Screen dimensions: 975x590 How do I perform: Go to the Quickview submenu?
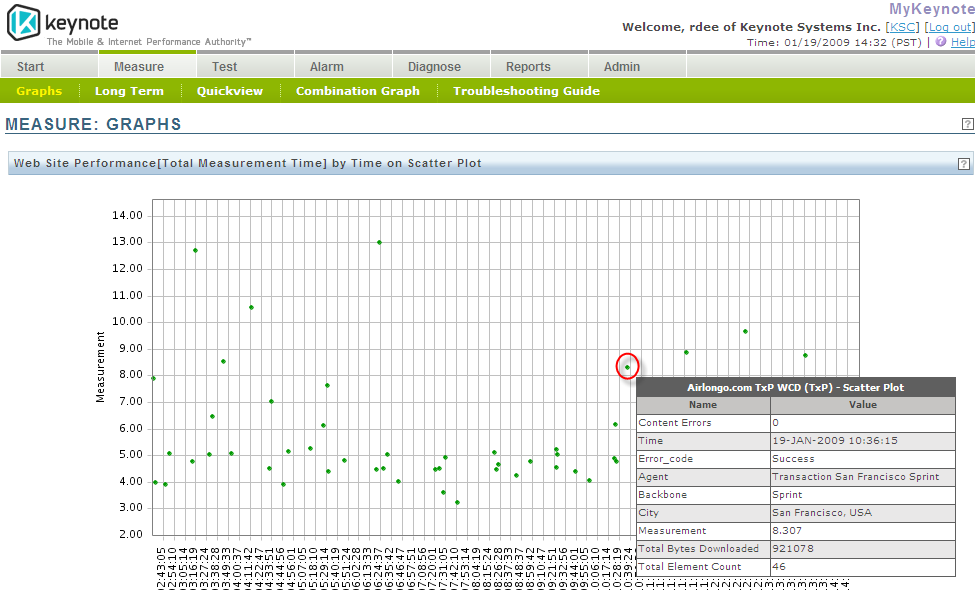click(229, 91)
